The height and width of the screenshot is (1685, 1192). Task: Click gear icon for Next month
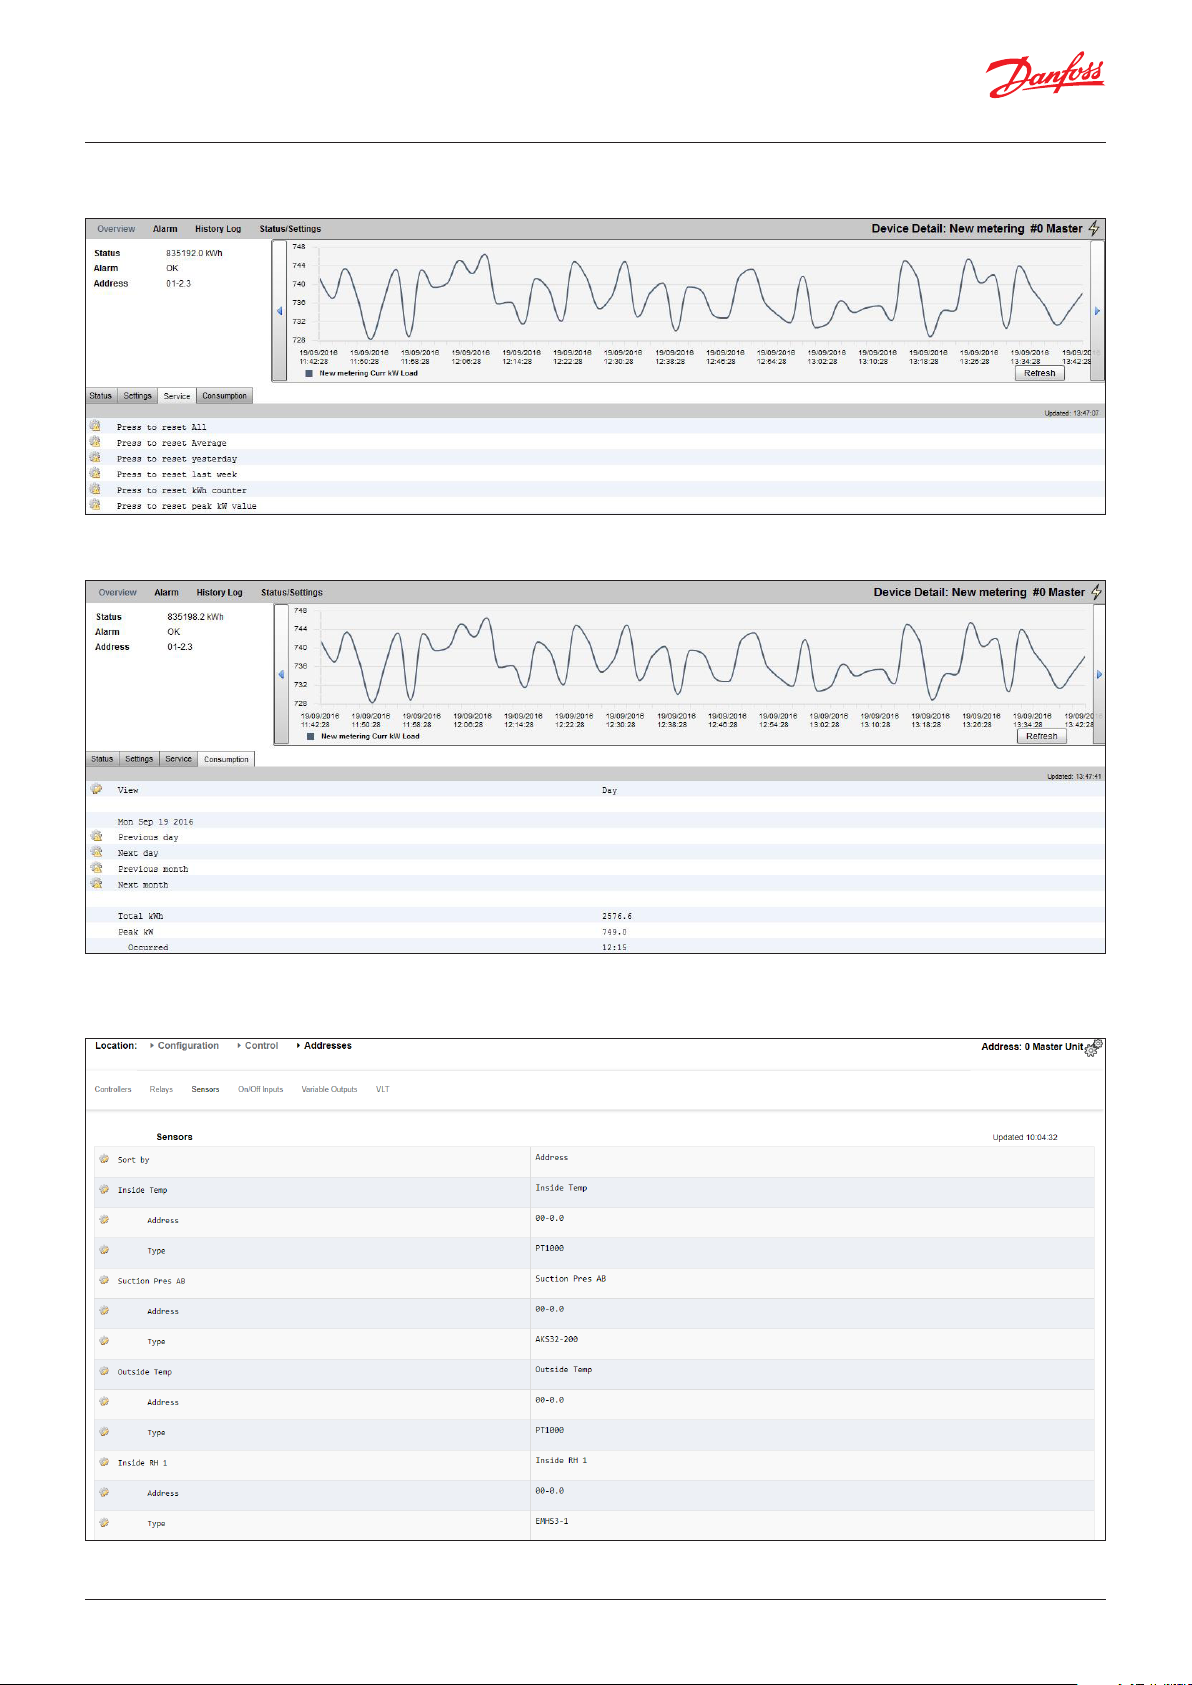pyautogui.click(x=97, y=884)
